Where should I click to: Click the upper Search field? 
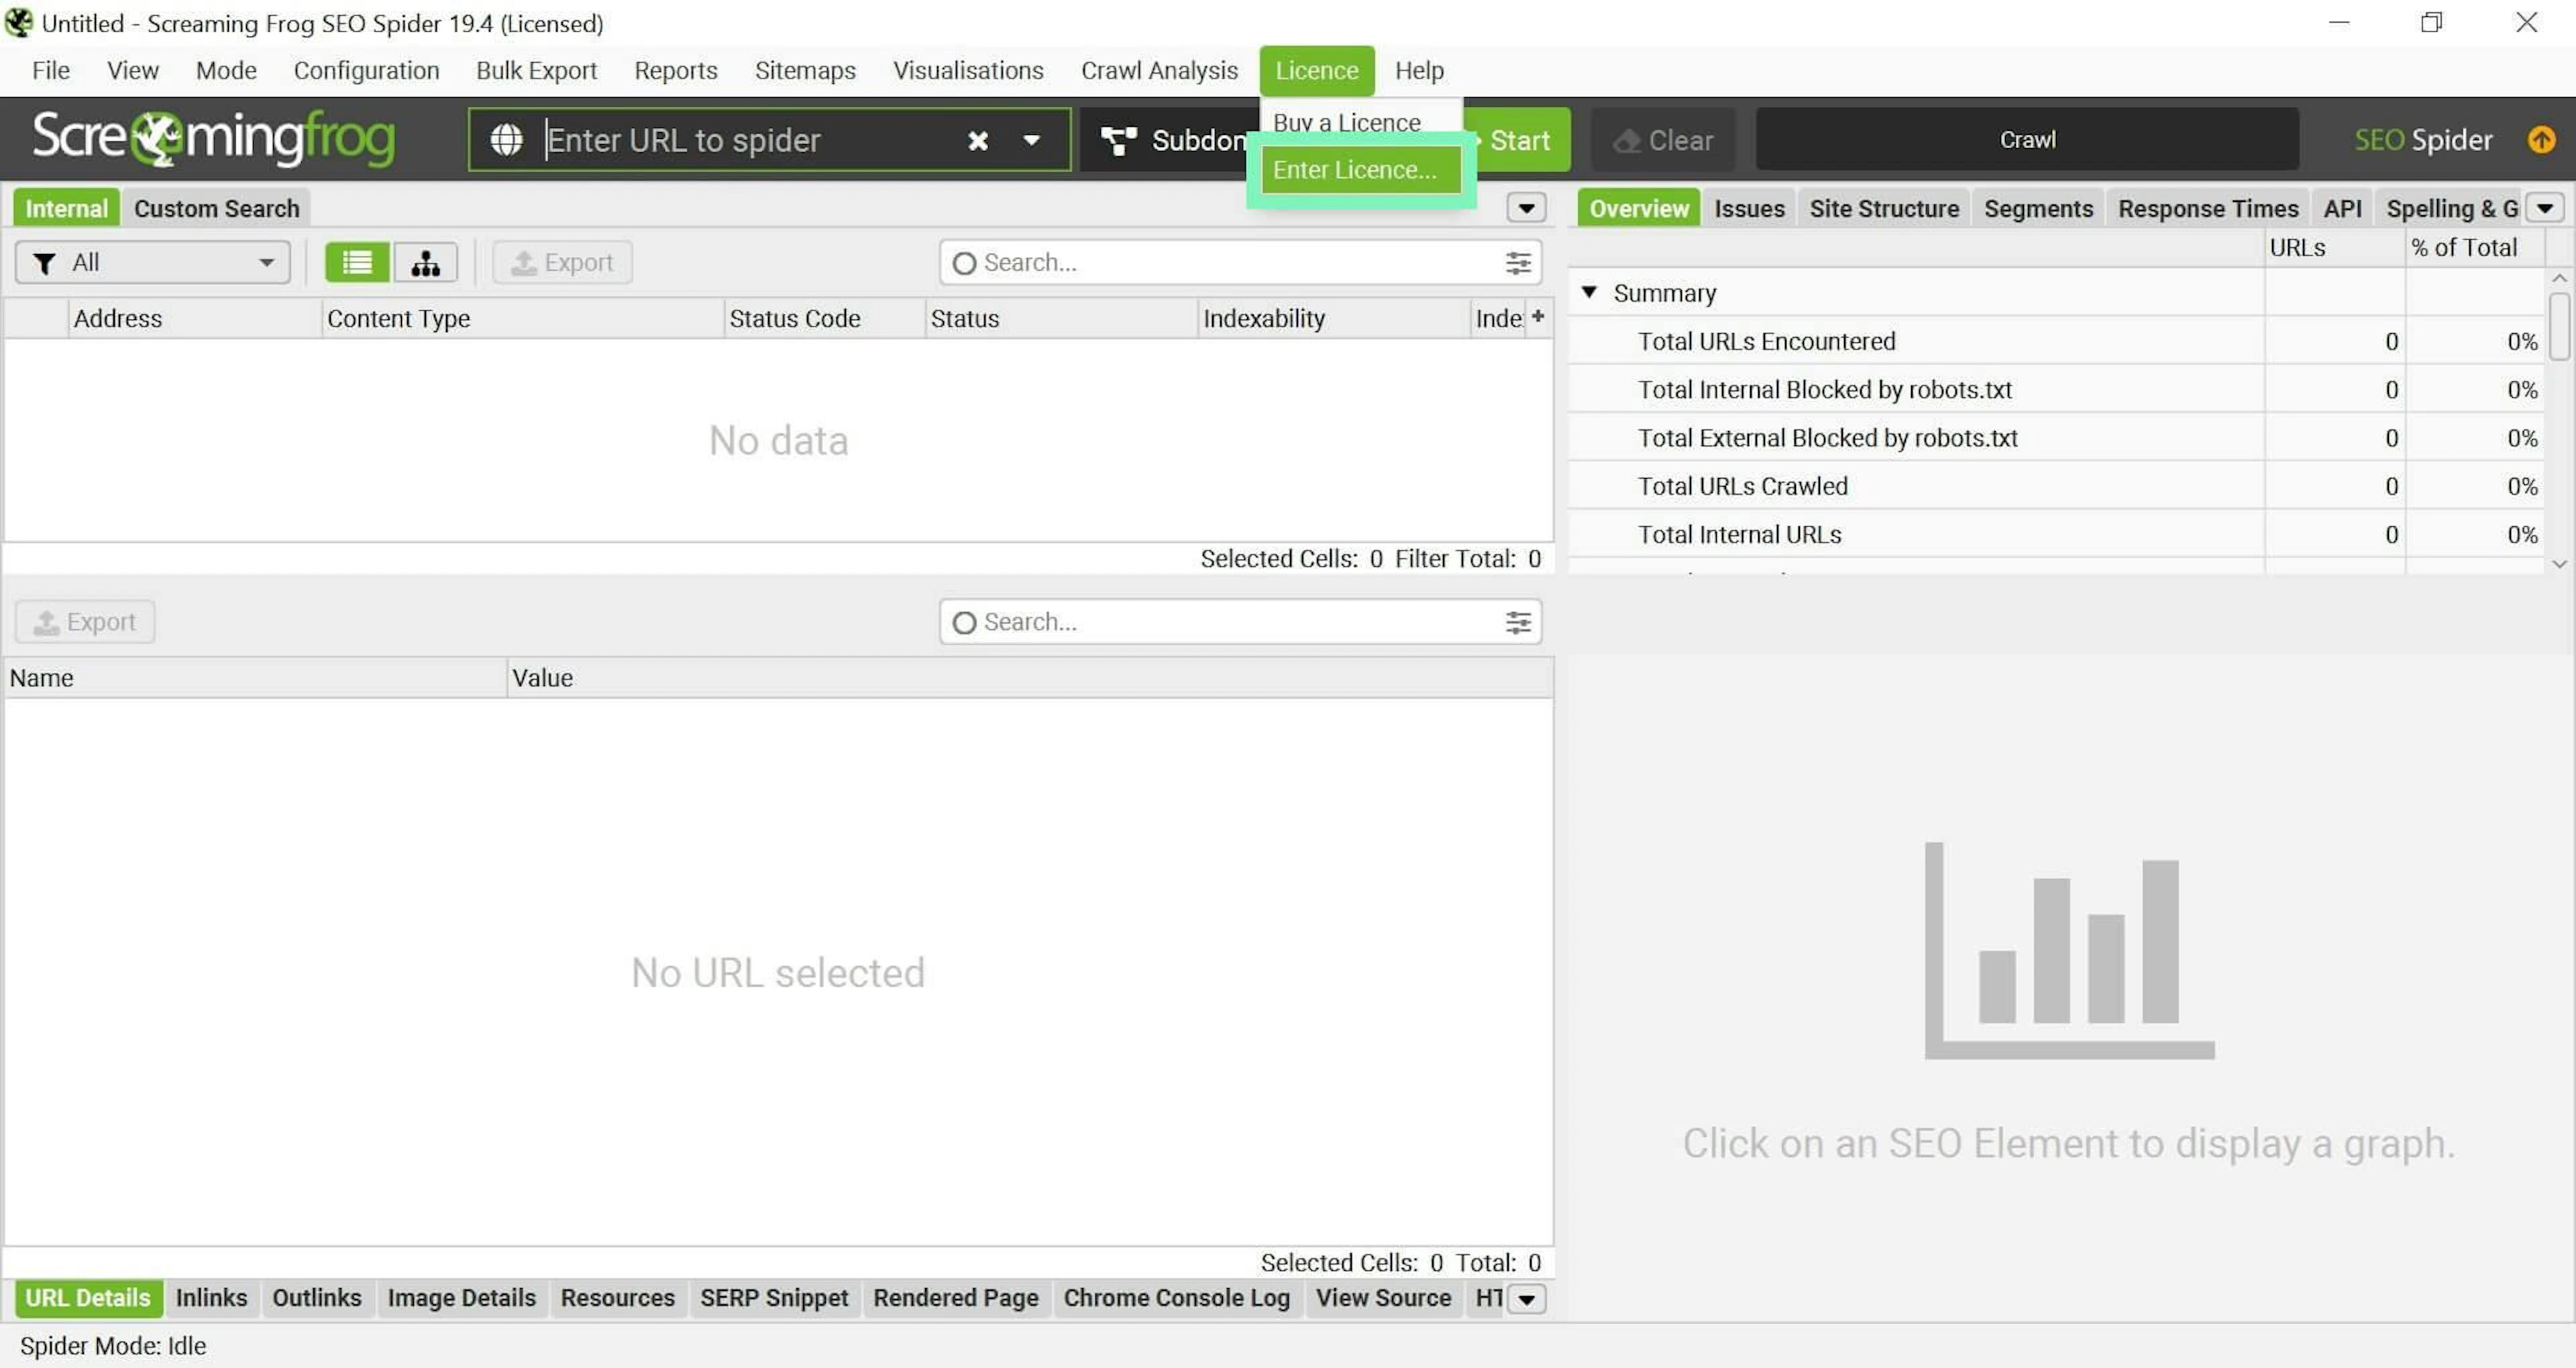pyautogui.click(x=1240, y=262)
